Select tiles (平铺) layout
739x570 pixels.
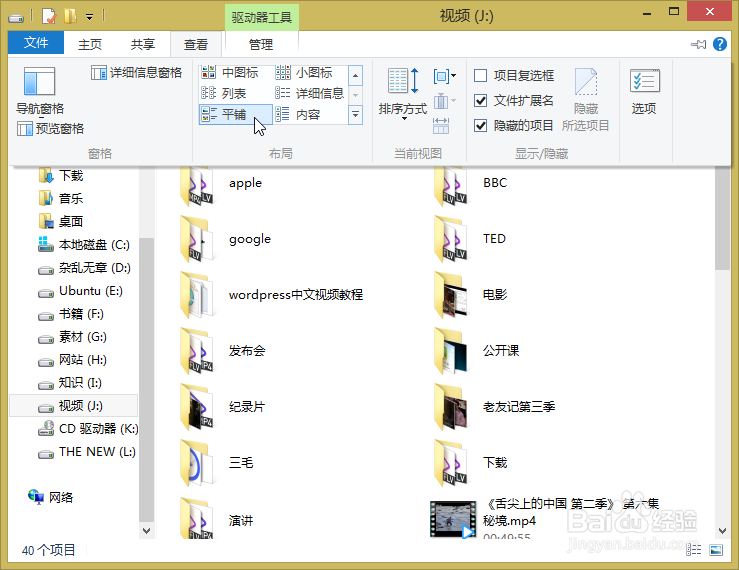click(x=236, y=115)
